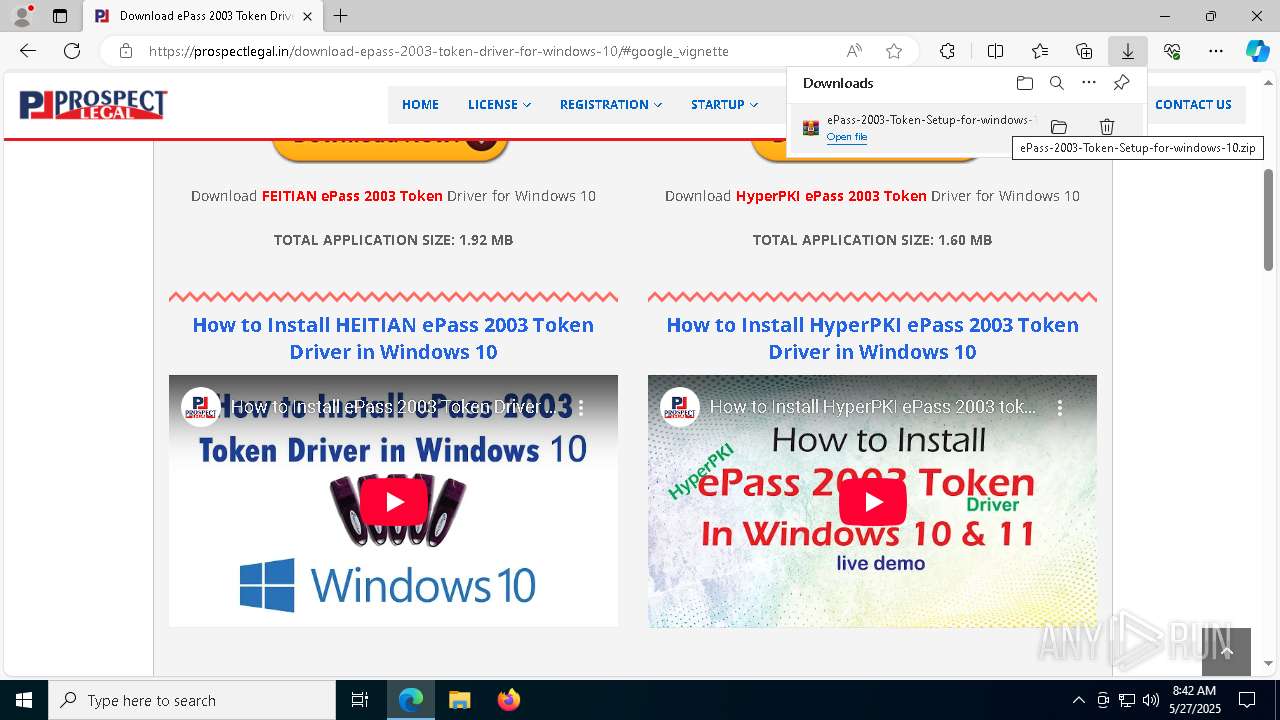Viewport: 1280px width, 720px height.
Task: Open video options on HEITIAN video
Action: point(581,407)
